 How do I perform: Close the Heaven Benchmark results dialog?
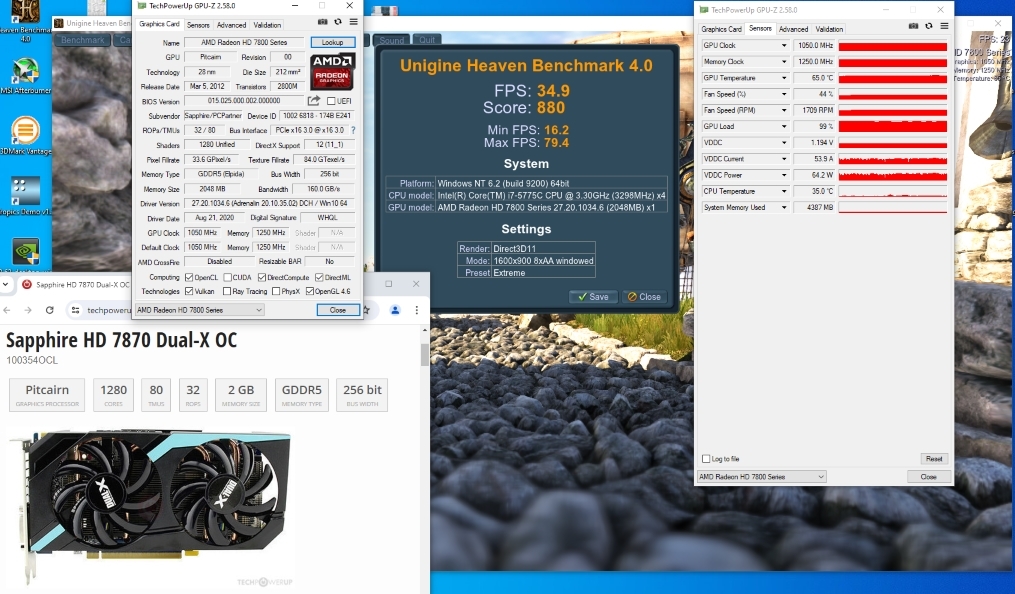(644, 296)
